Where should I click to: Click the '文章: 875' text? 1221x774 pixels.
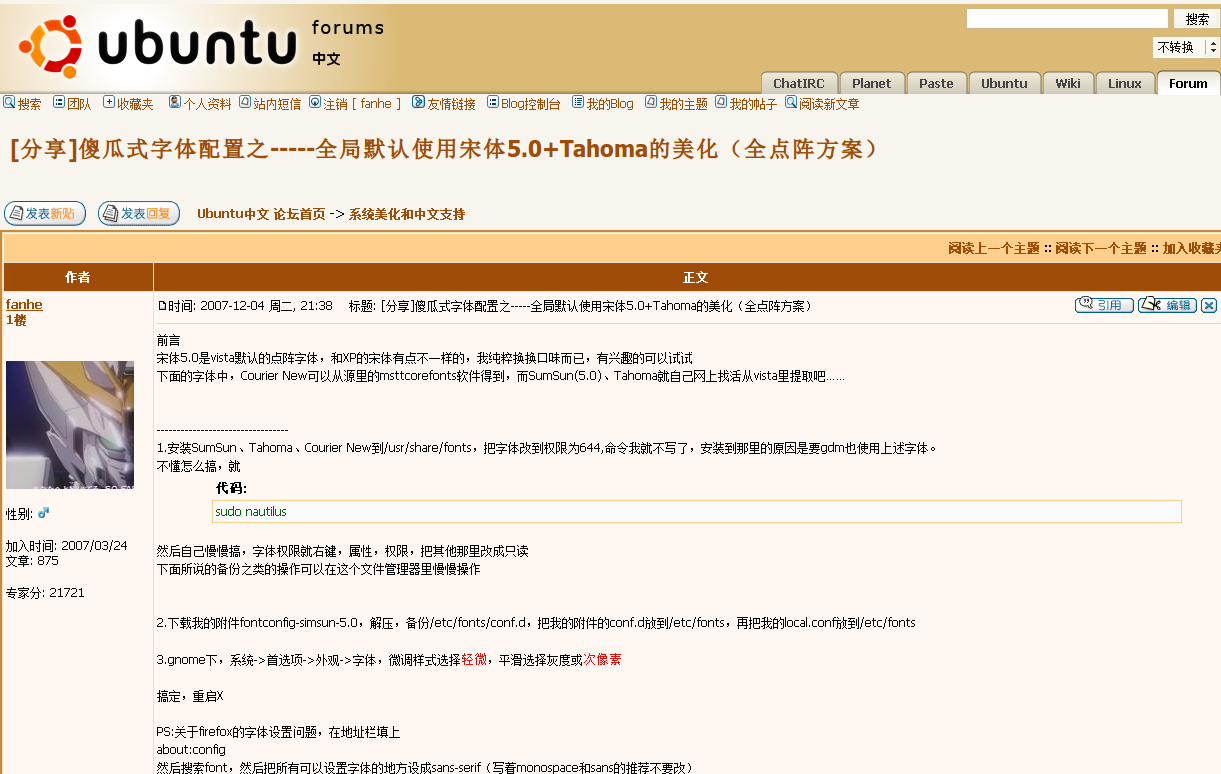32,560
